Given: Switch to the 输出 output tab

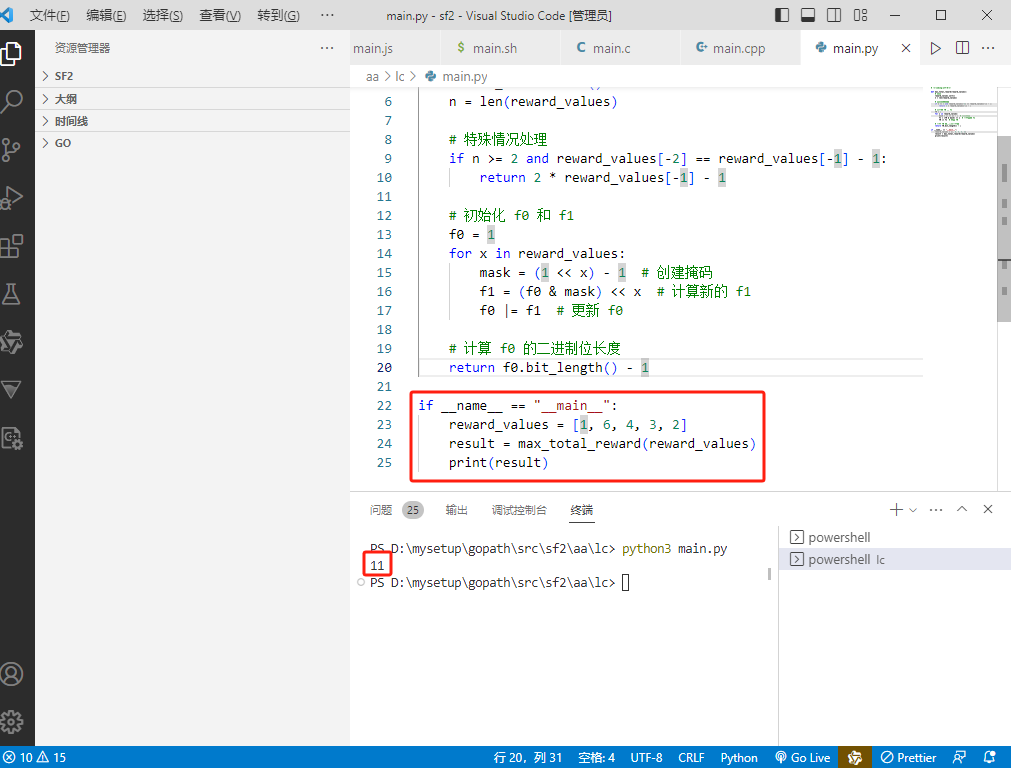Looking at the screenshot, I should click(456, 510).
